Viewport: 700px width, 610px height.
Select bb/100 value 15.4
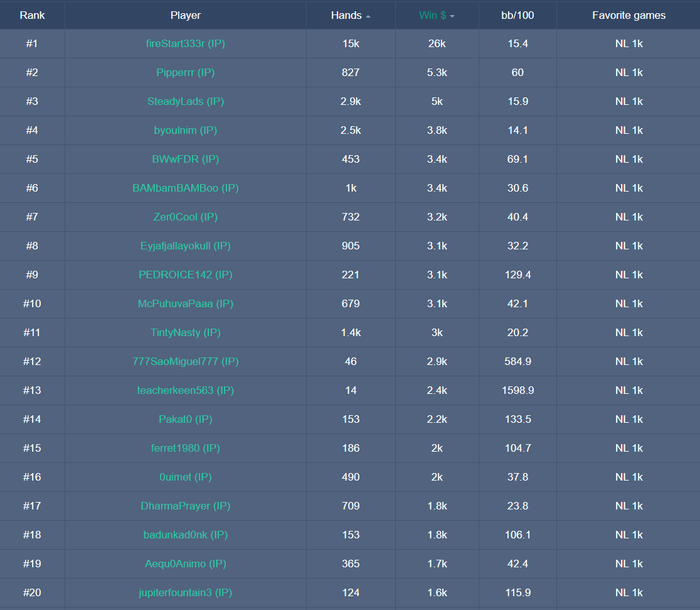517,44
